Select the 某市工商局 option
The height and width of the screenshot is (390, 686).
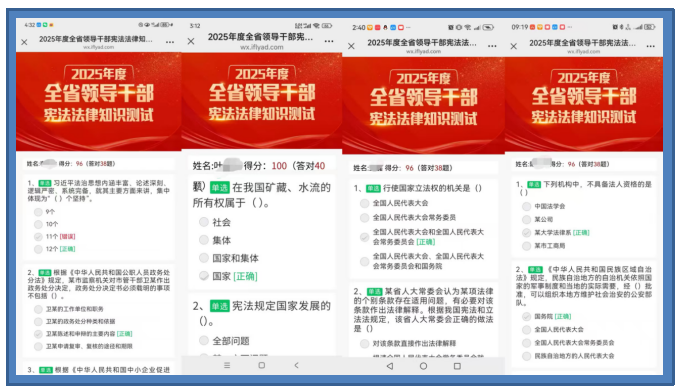(544, 246)
